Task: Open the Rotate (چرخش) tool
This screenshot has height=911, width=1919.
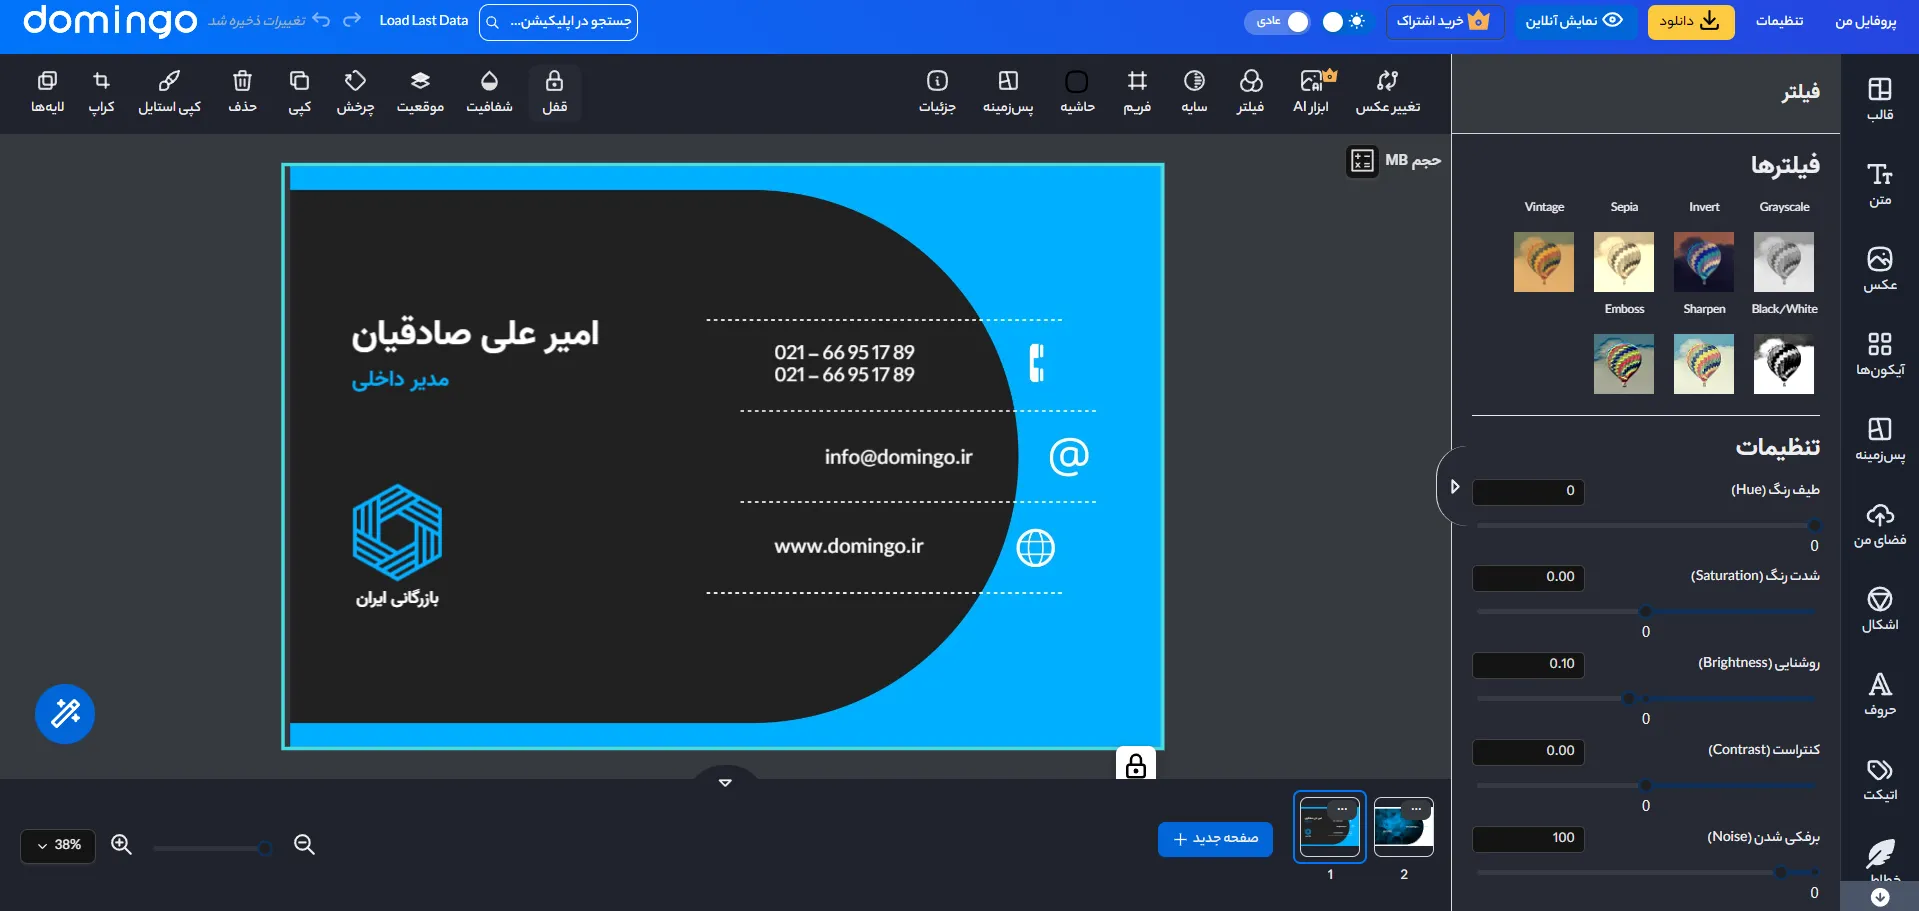Action: pos(355,93)
